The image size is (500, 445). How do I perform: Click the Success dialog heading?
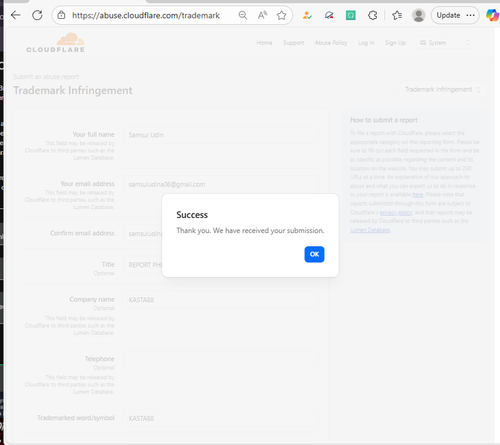[192, 215]
